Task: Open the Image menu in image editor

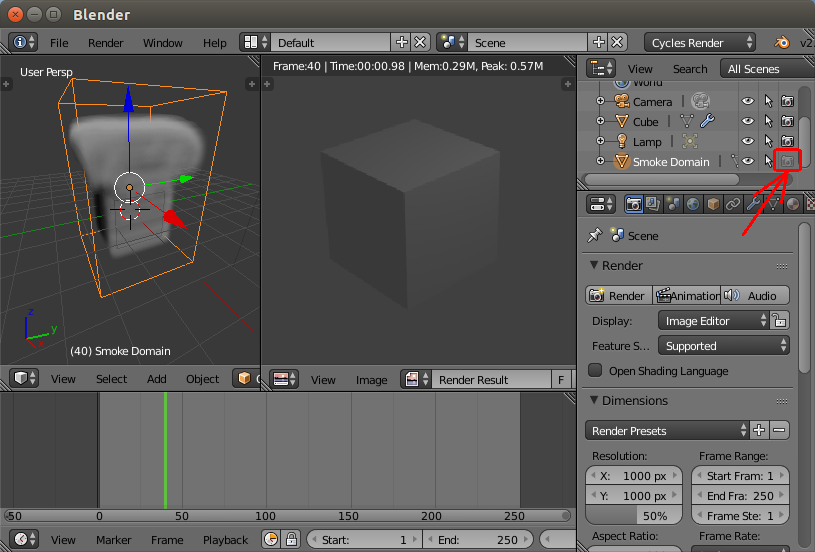Action: pos(372,380)
